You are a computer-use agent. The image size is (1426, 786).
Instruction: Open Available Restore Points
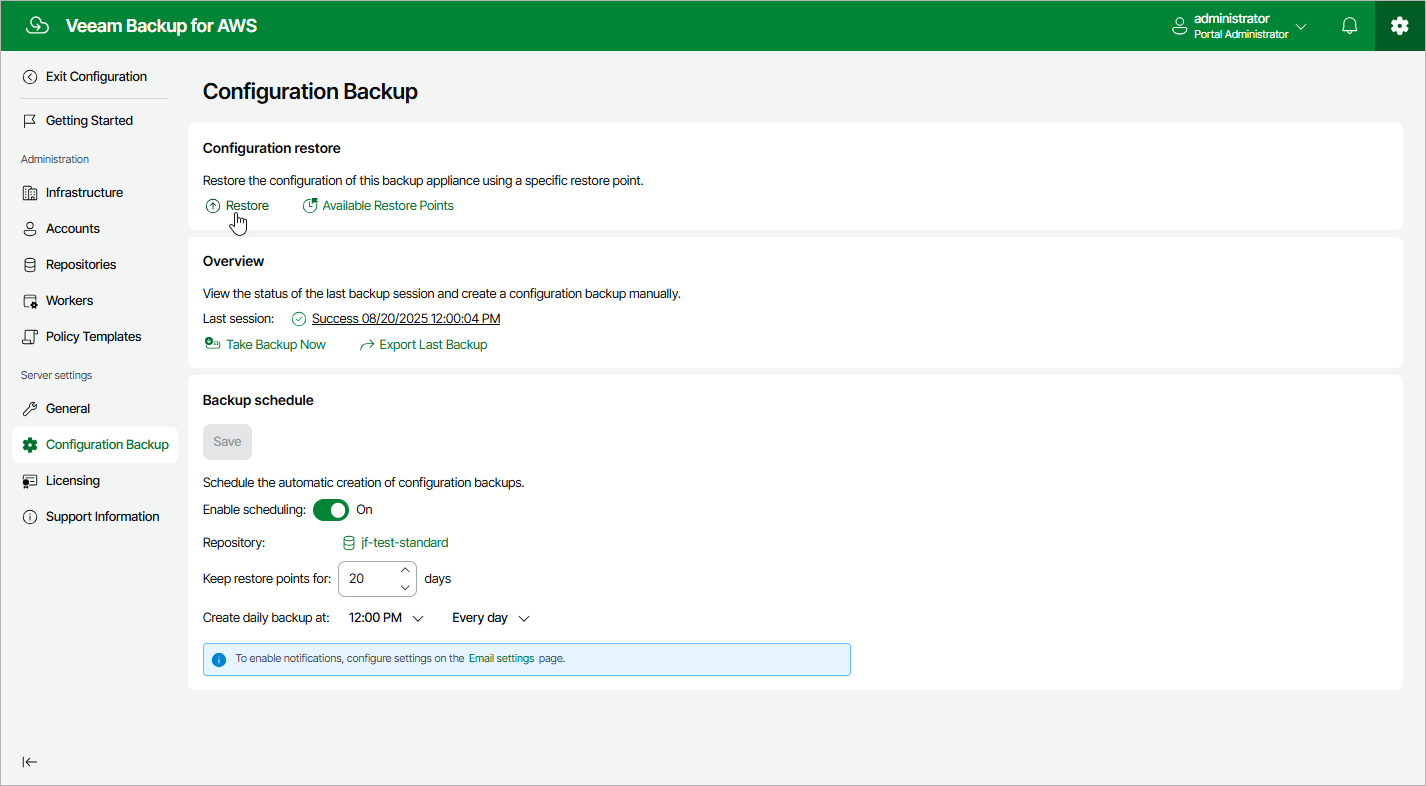pyautogui.click(x=388, y=206)
